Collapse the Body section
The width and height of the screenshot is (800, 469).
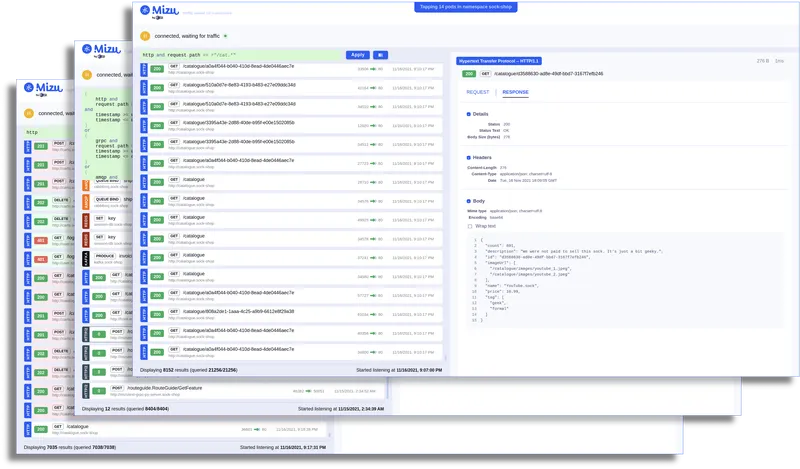(x=468, y=201)
